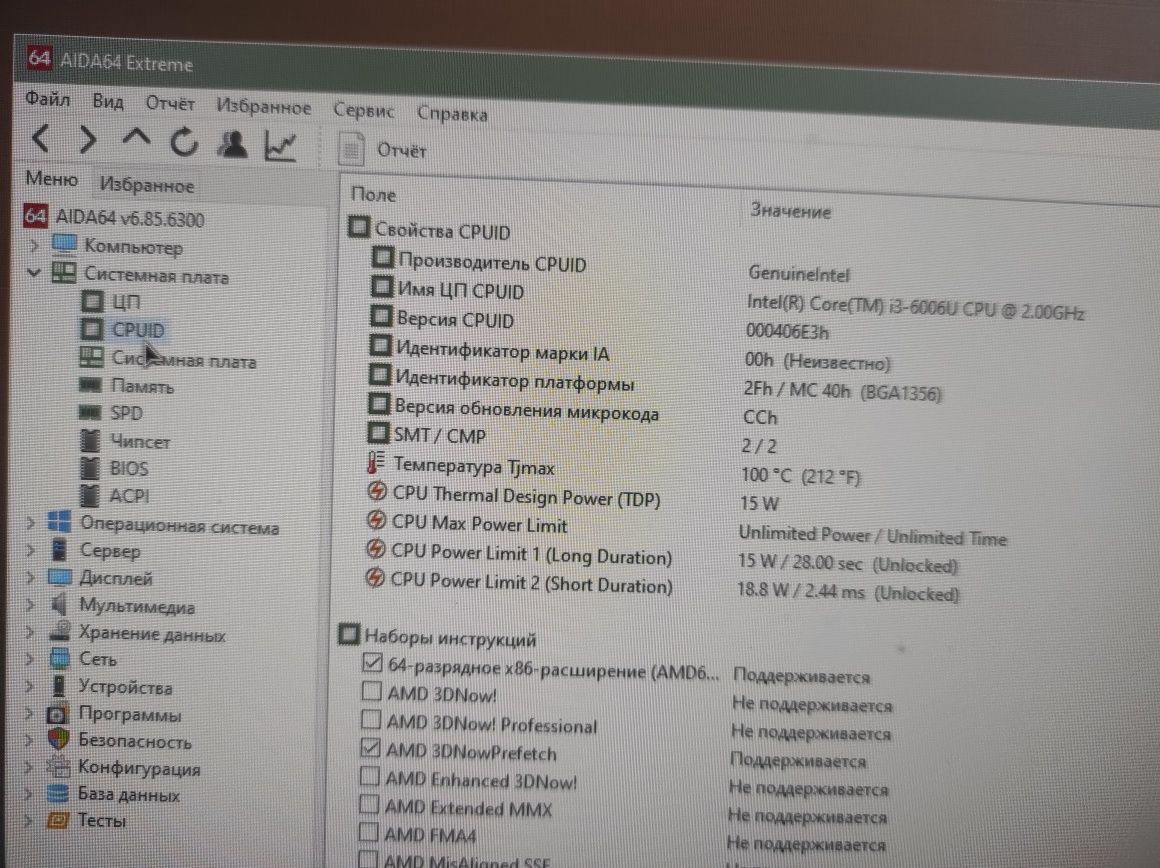Click the Устройства icon in the tree
Image resolution: width=1160 pixels, height=868 pixels.
click(x=58, y=685)
